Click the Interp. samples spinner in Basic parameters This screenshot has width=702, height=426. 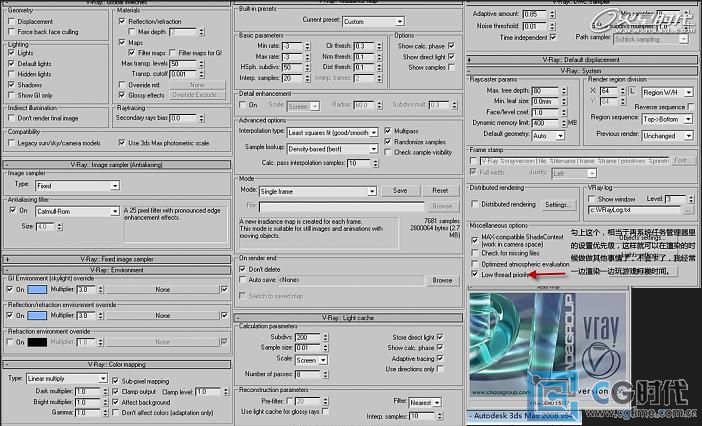point(308,78)
